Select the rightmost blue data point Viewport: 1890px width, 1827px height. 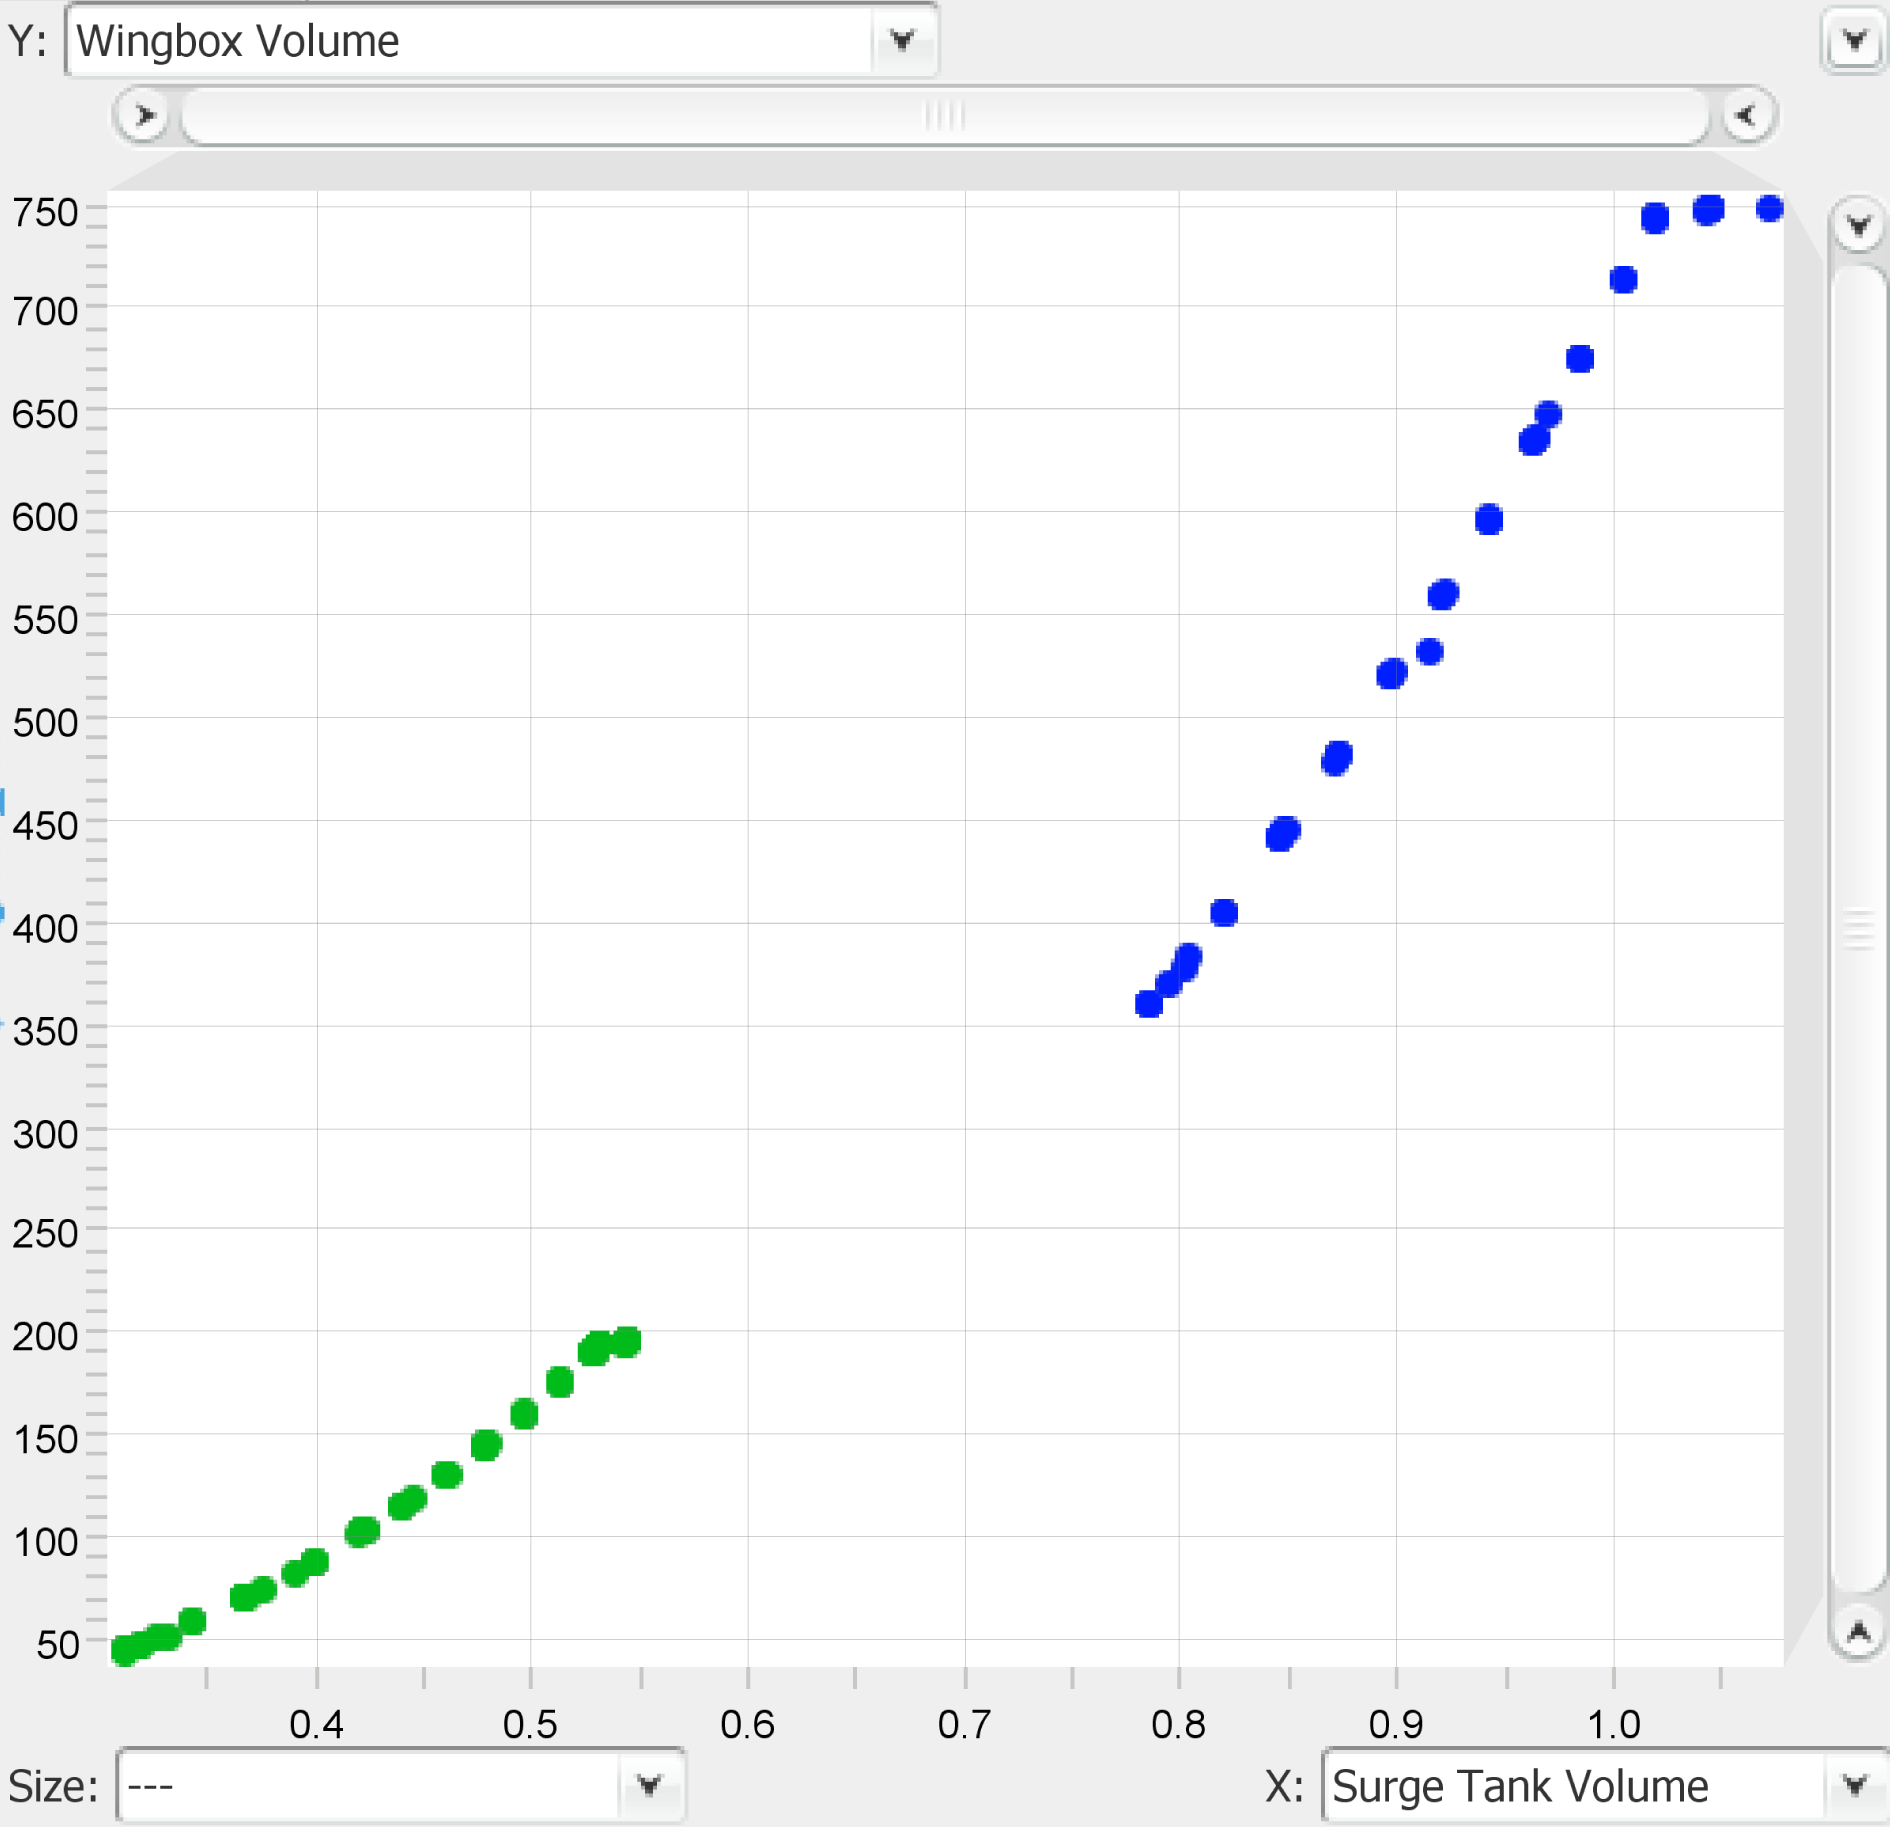coord(1769,208)
